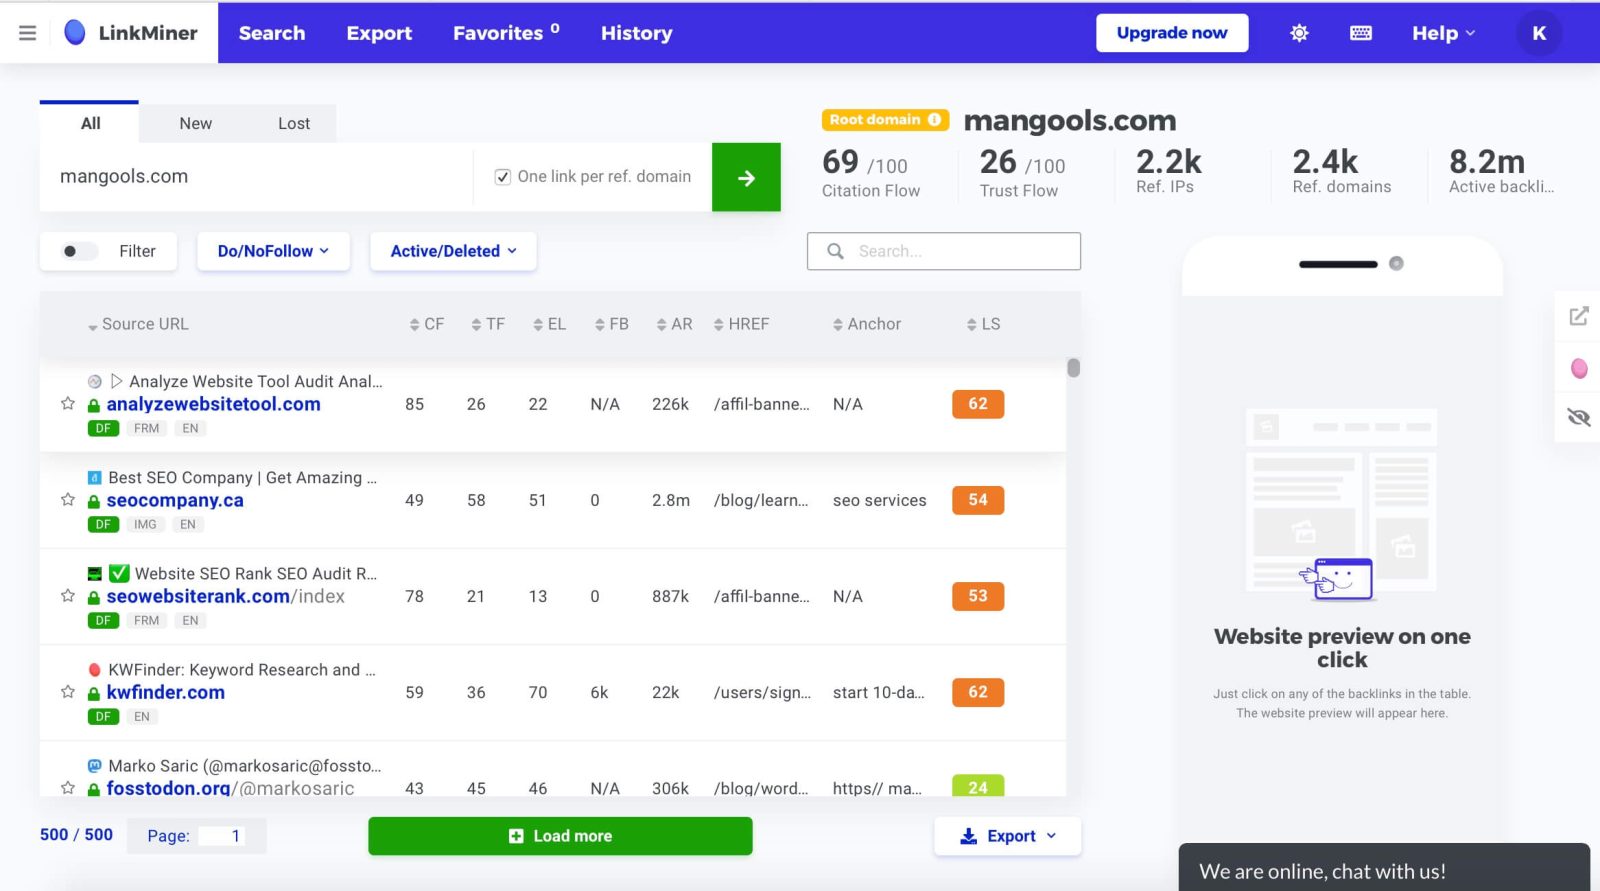Open the K user avatar

coord(1539,33)
